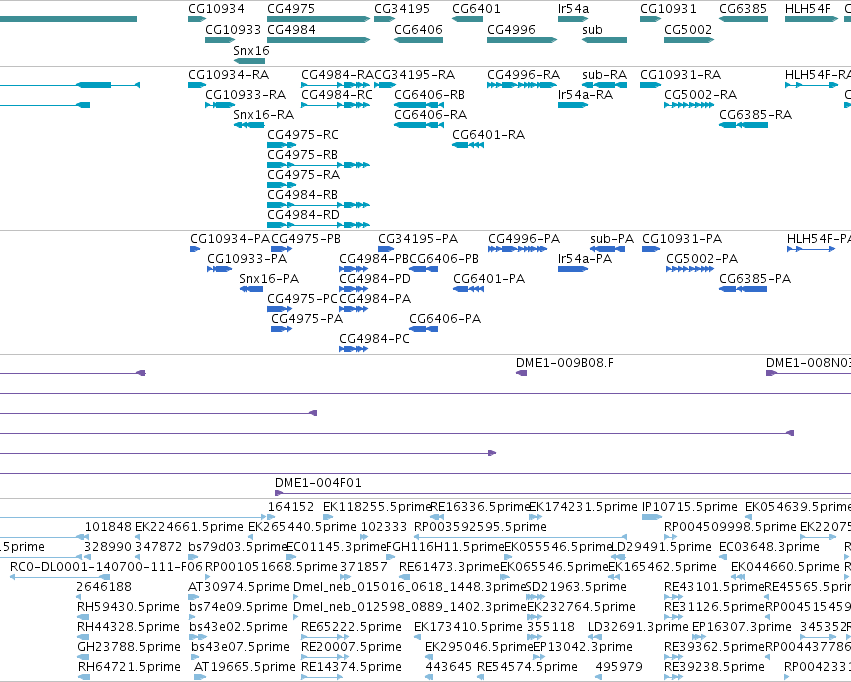
Task: Click the 495979 EST label
Action: pos(619,667)
